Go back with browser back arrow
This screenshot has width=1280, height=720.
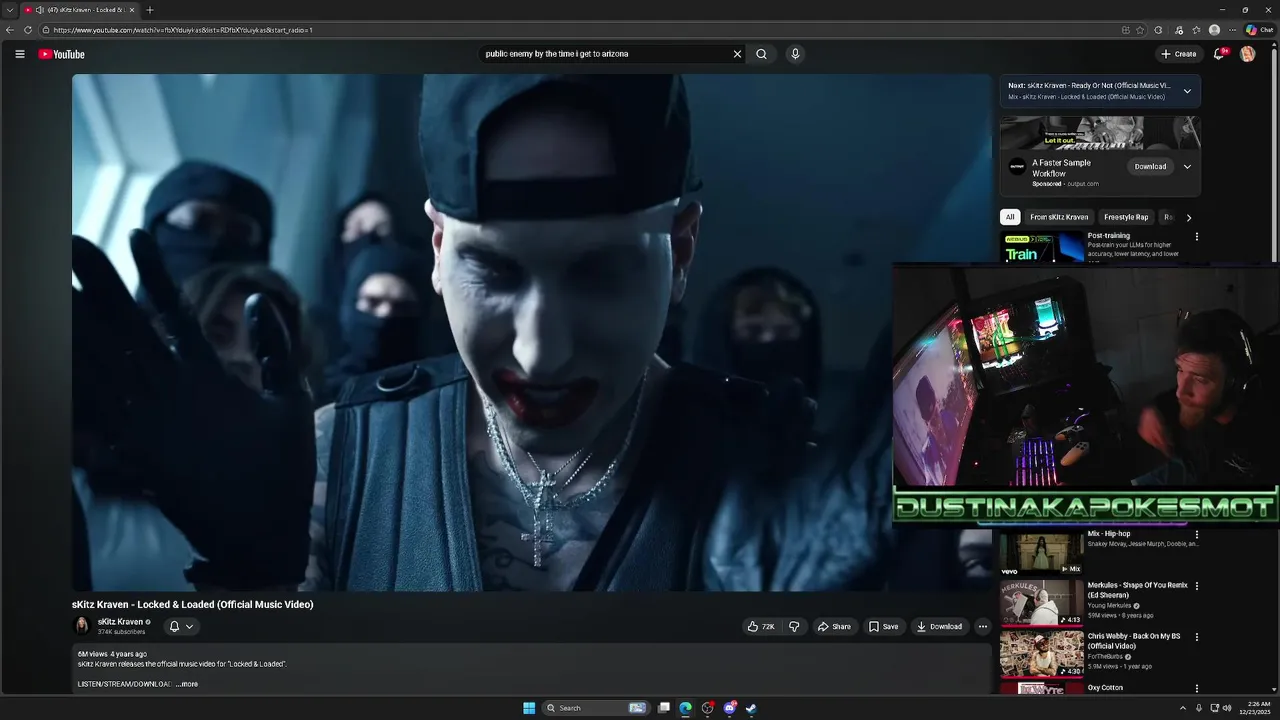tap(9, 30)
